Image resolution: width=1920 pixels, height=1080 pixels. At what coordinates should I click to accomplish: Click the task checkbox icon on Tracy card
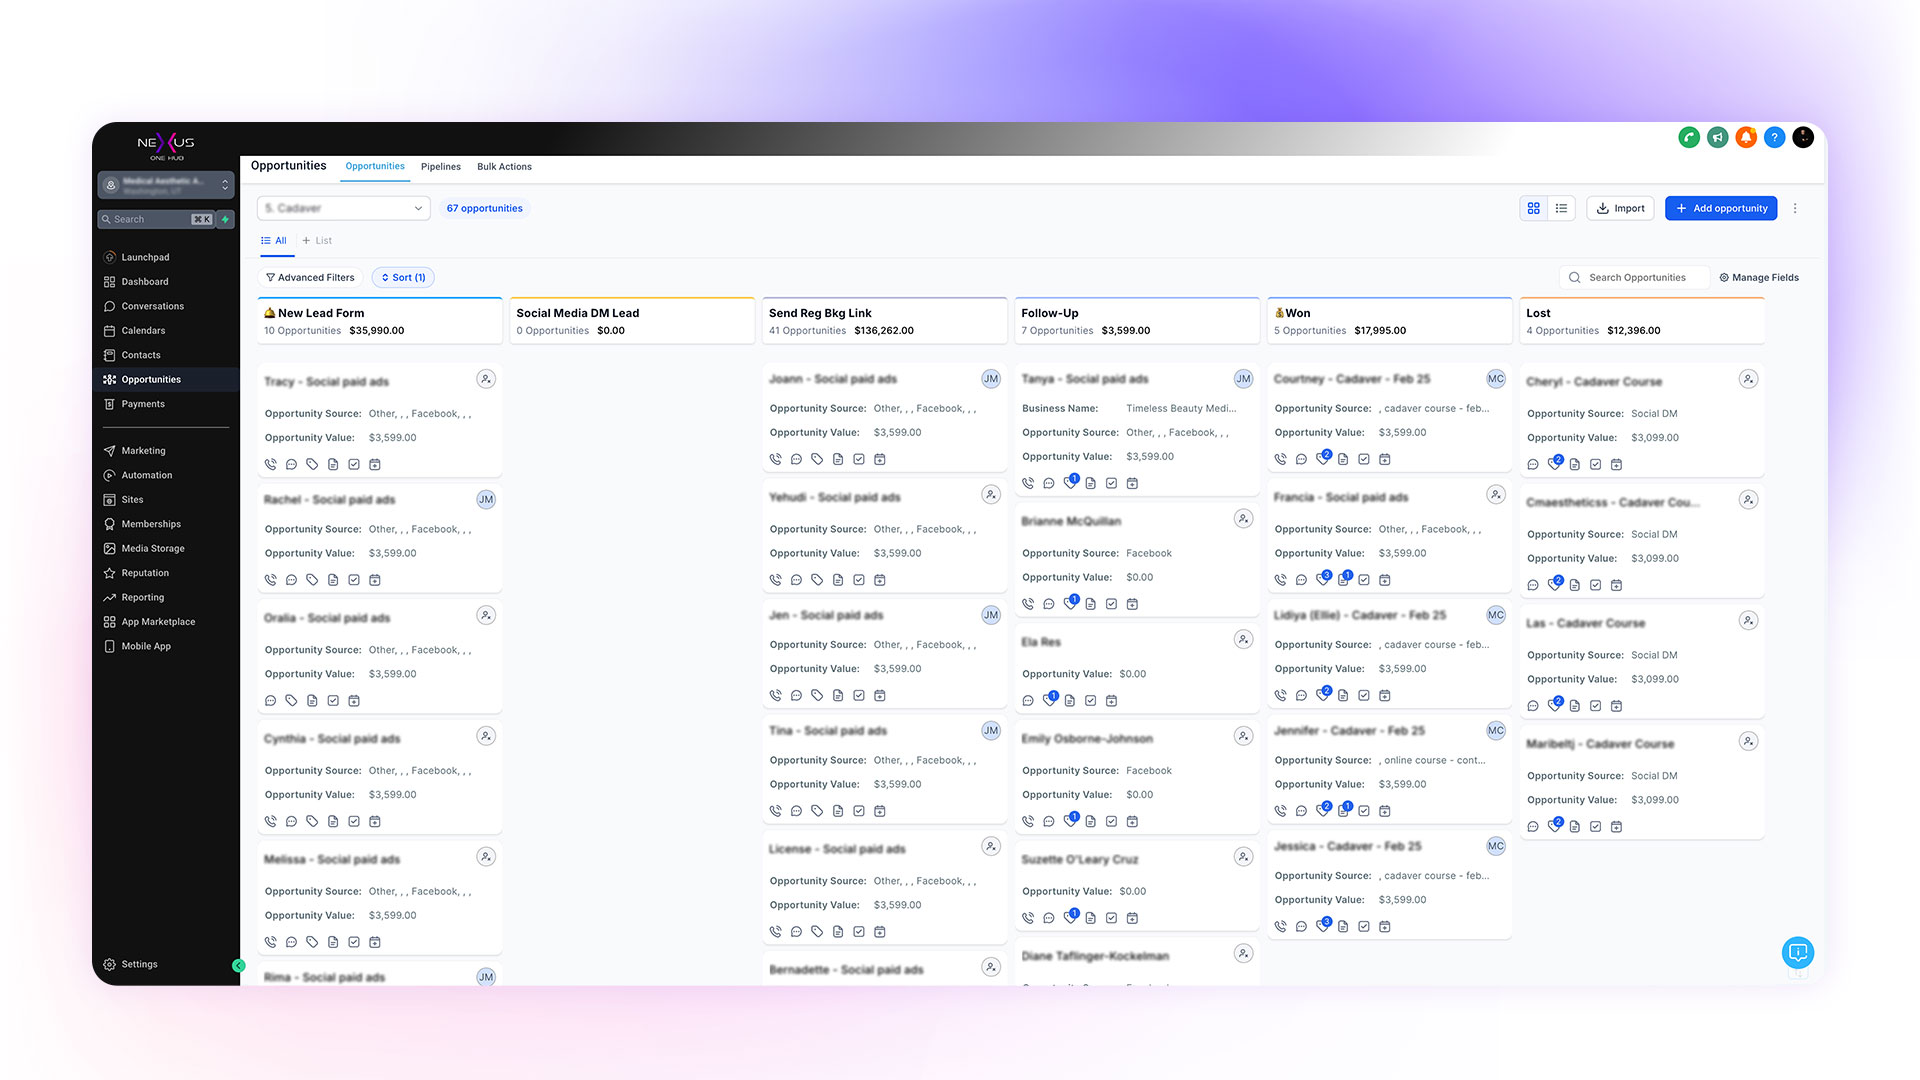click(354, 464)
